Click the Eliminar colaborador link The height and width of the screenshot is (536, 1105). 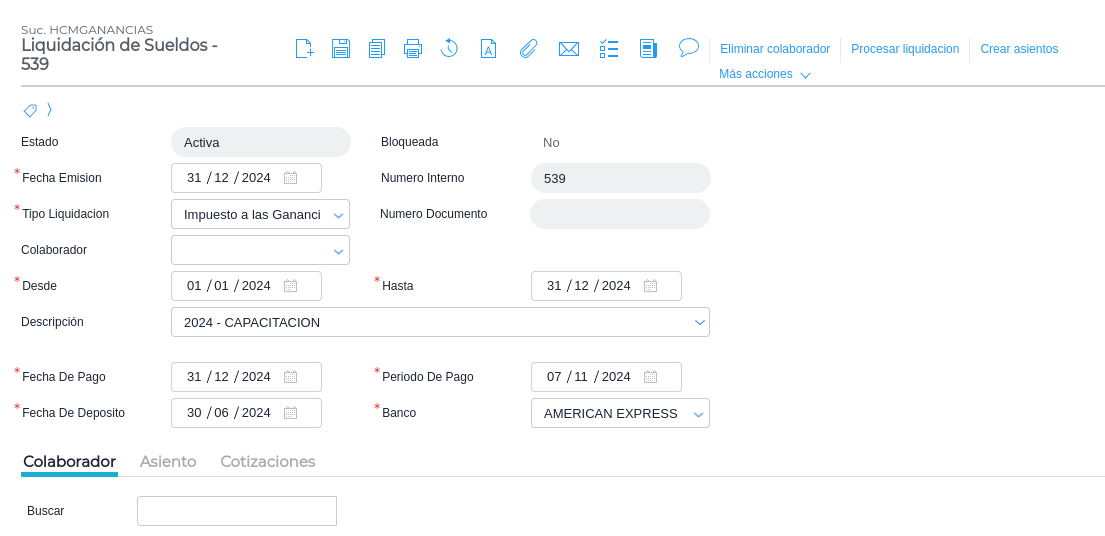tap(775, 49)
